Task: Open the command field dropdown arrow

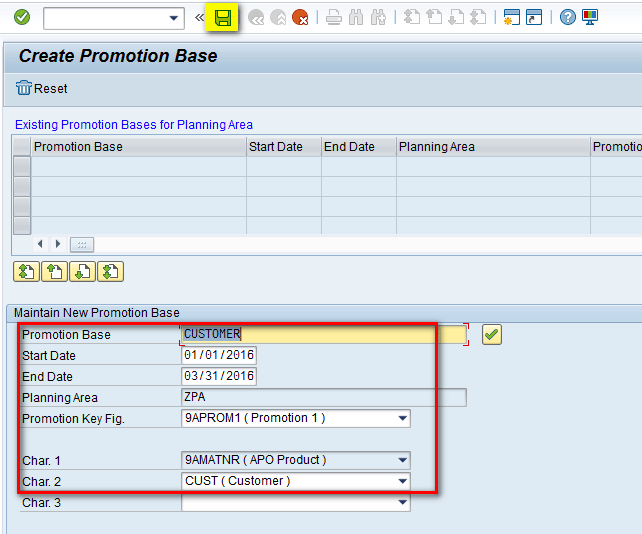Action: click(175, 18)
